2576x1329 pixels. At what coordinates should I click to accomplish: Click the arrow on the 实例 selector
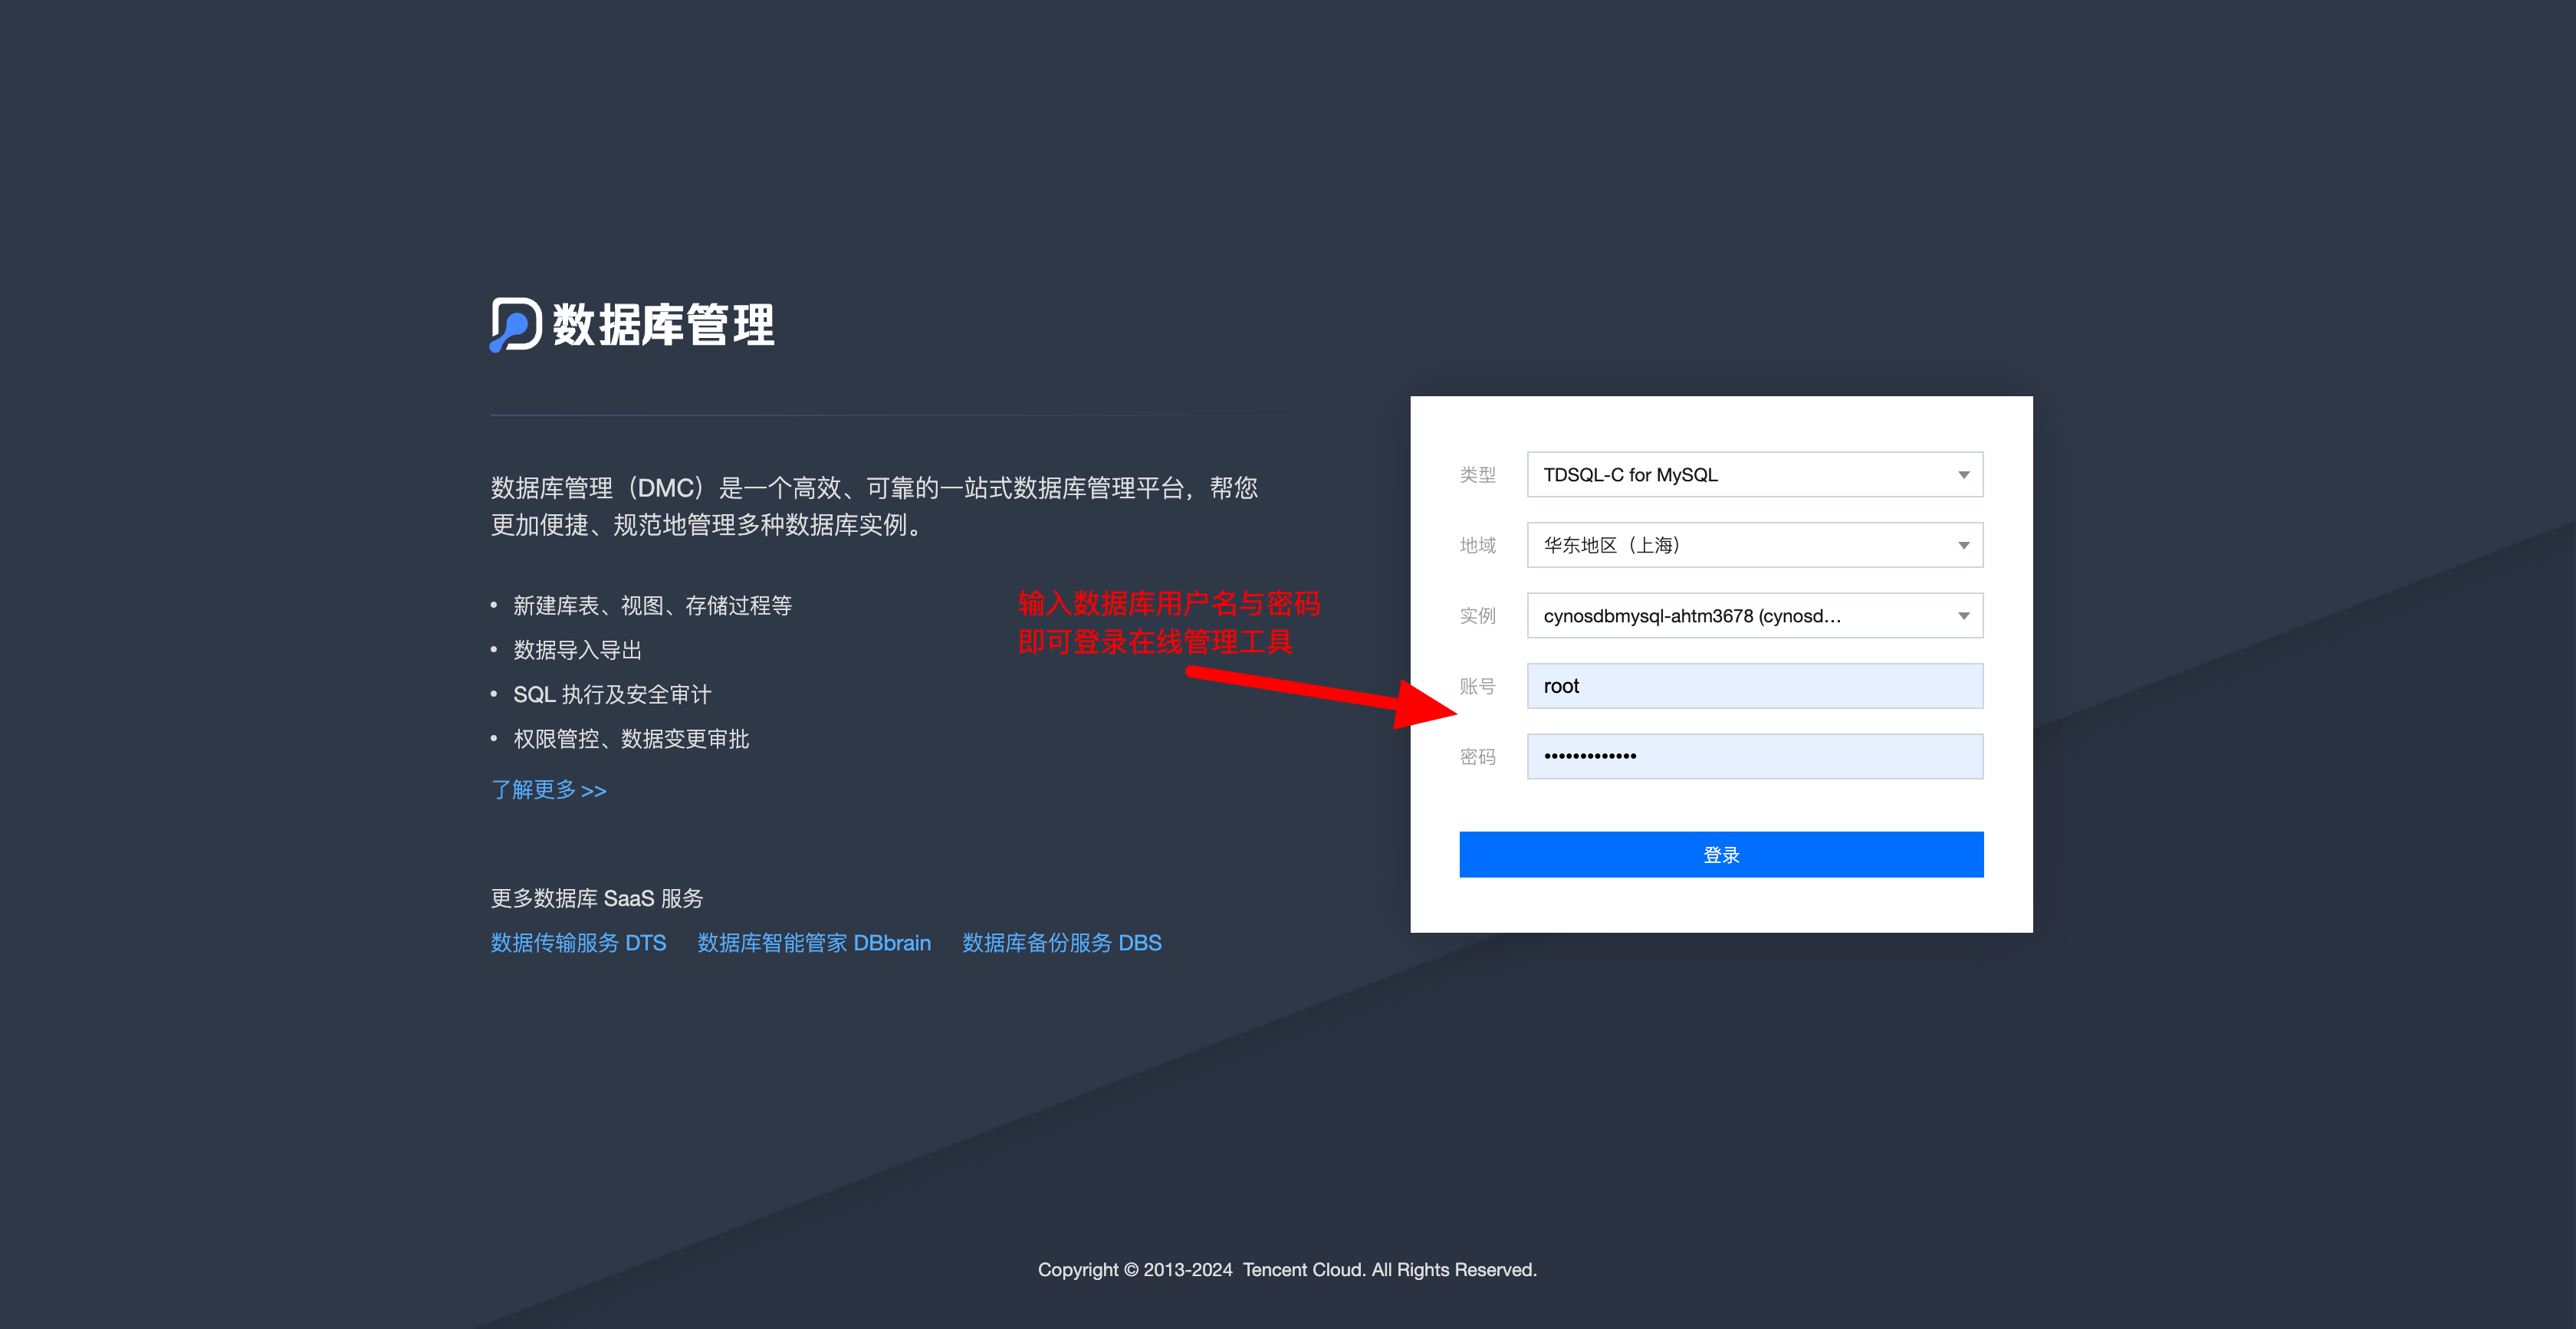pos(1963,616)
